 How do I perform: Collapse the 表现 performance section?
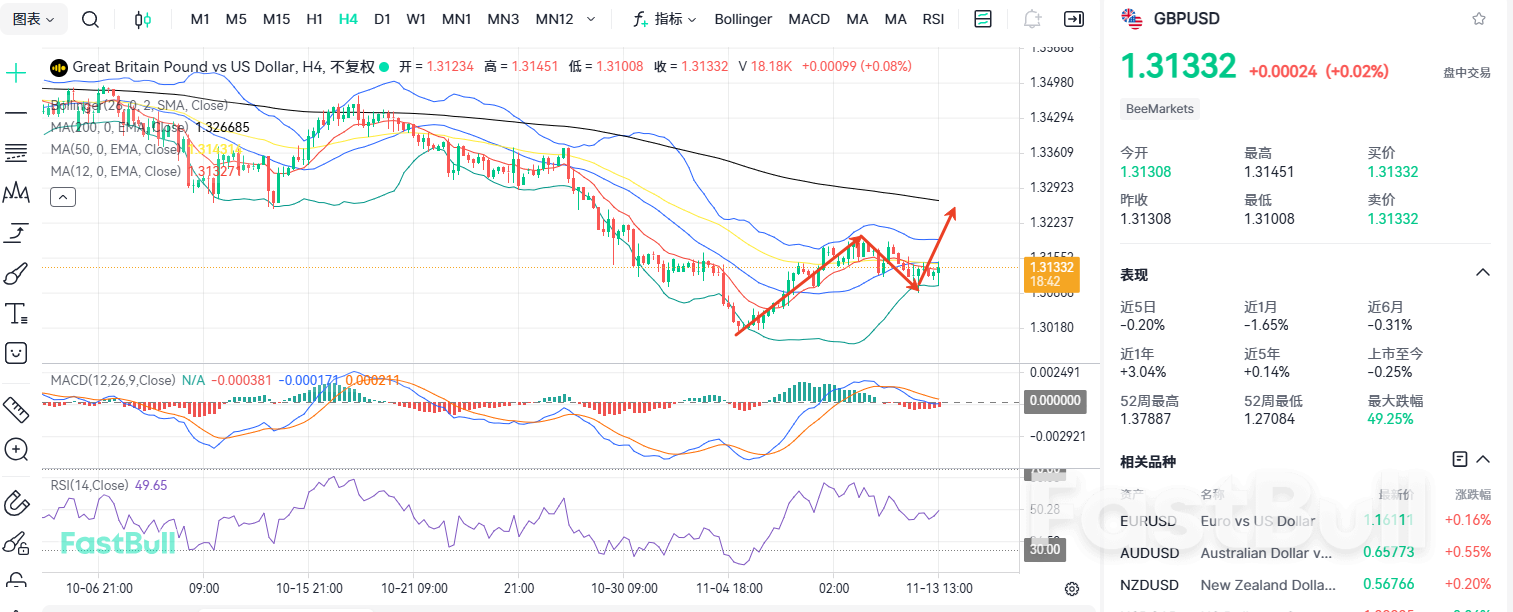tap(1483, 273)
